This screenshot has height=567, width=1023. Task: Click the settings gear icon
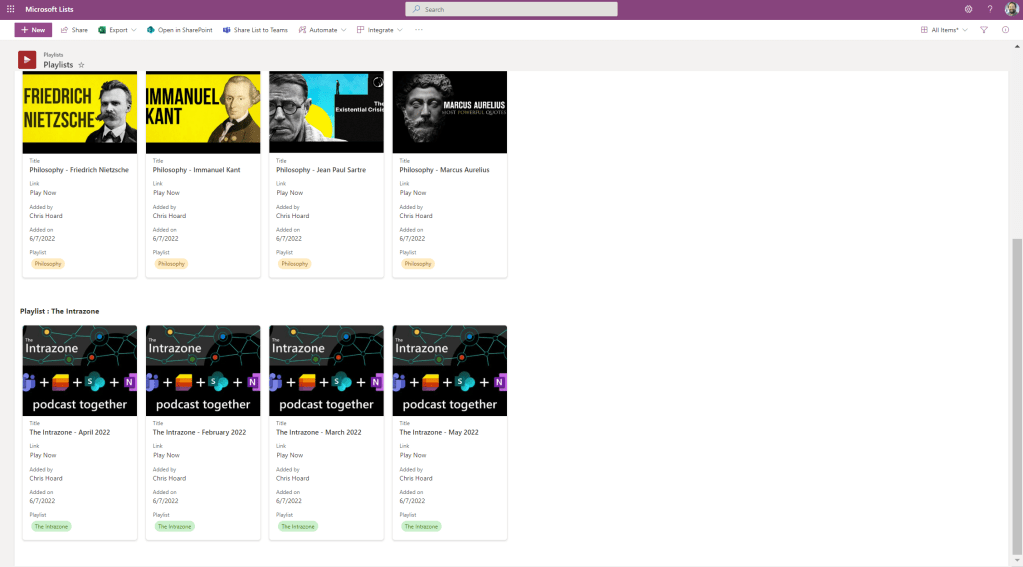coord(968,9)
